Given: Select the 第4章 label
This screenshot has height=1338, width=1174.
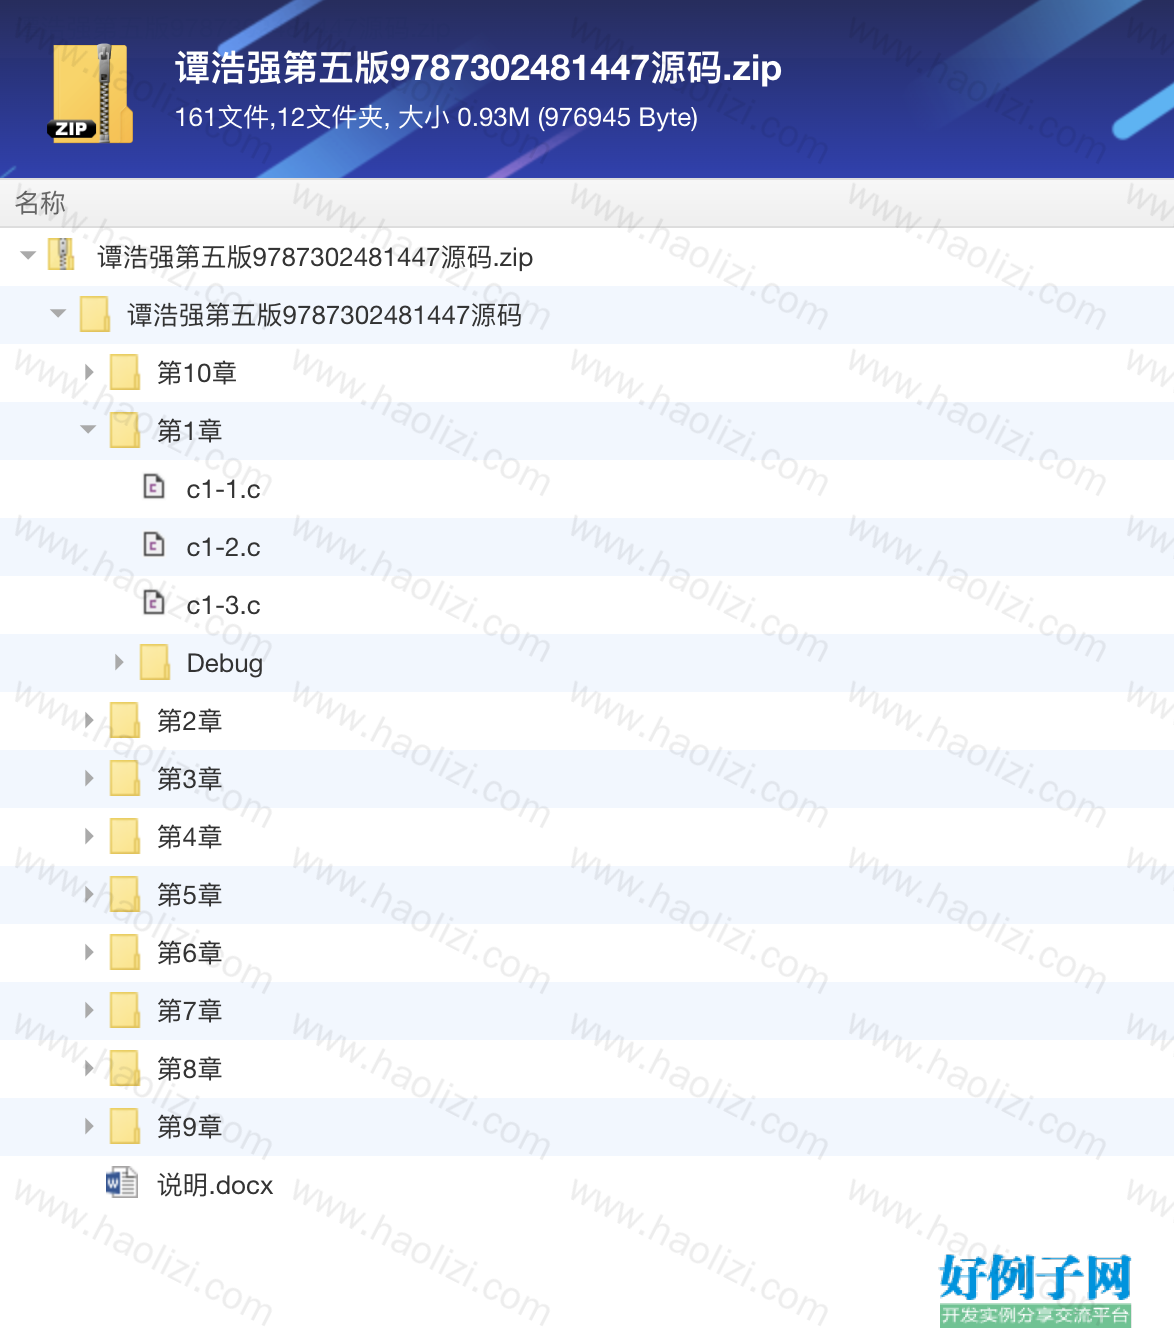Looking at the screenshot, I should coord(189,837).
